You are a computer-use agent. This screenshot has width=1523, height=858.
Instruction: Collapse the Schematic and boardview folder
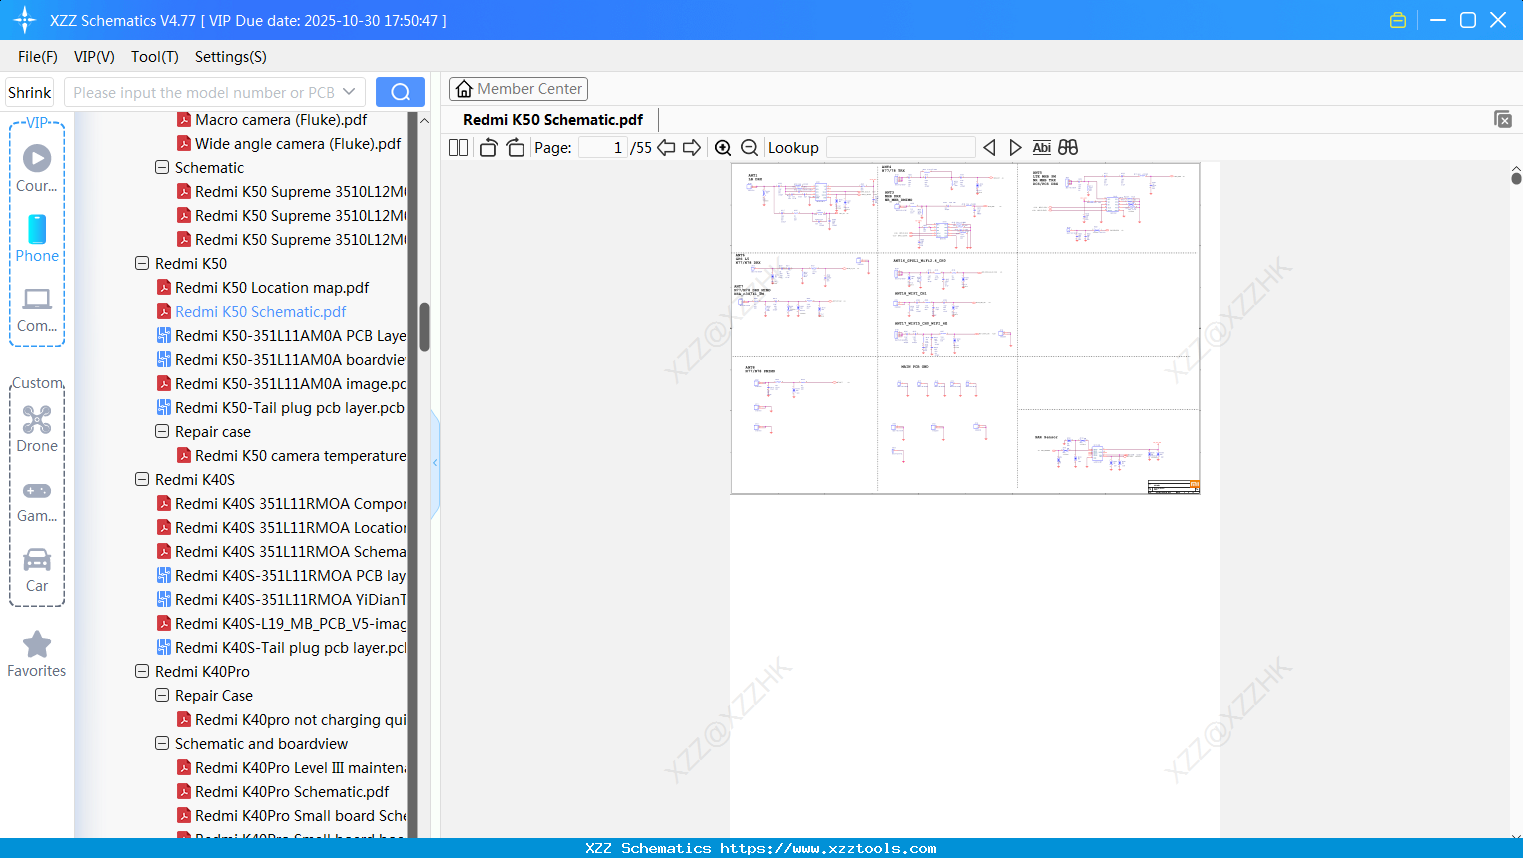pos(162,744)
